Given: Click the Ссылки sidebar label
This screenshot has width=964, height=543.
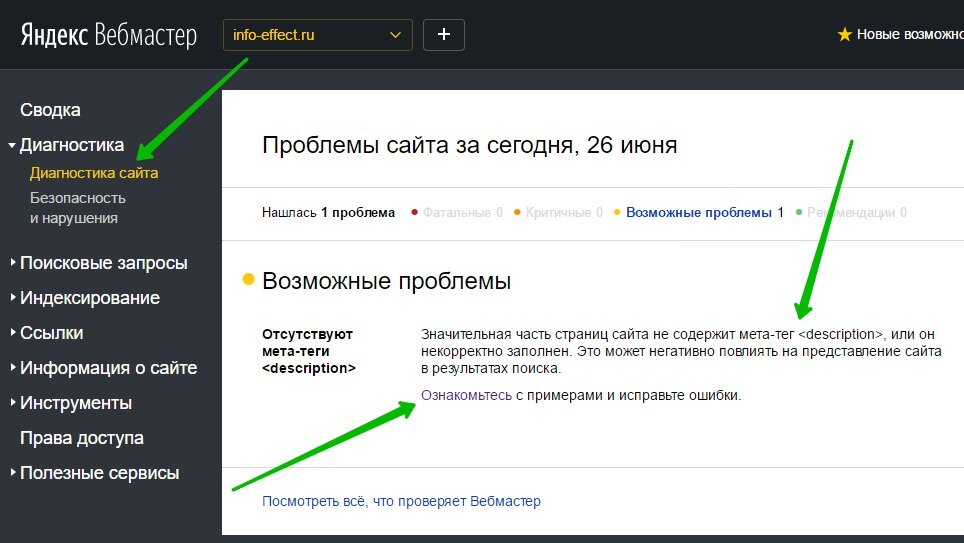Looking at the screenshot, I should click(x=52, y=333).
